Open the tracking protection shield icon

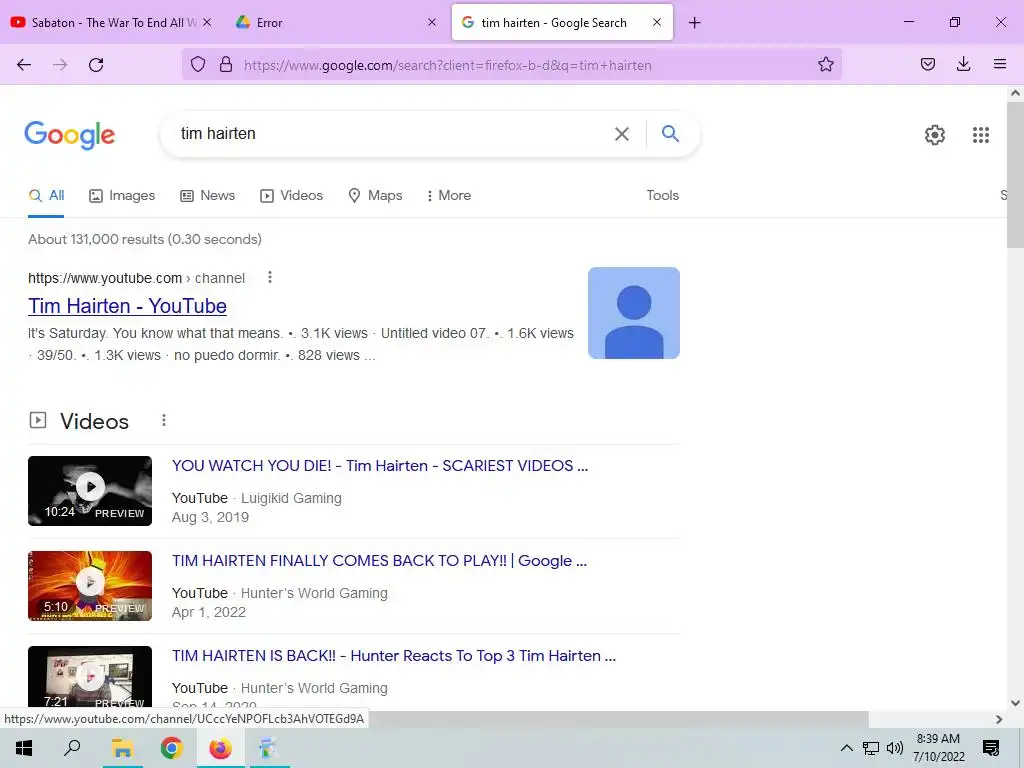(x=198, y=65)
